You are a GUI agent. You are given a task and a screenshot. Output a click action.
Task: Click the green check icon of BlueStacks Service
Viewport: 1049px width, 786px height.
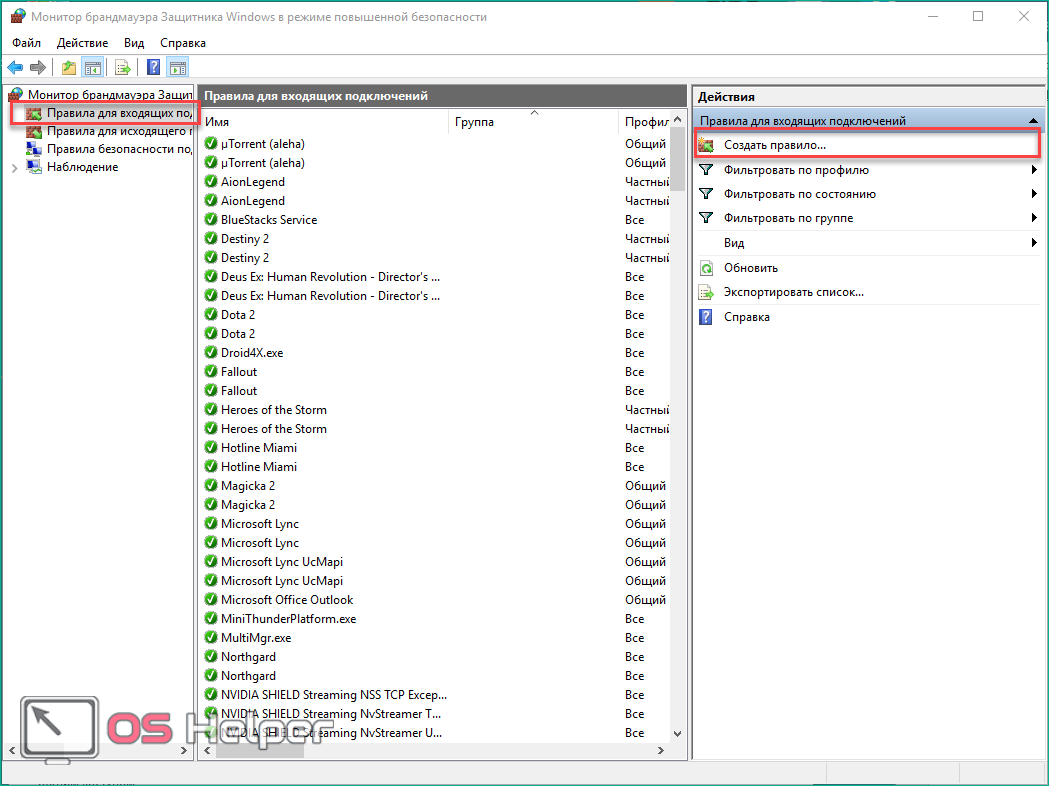coord(211,219)
